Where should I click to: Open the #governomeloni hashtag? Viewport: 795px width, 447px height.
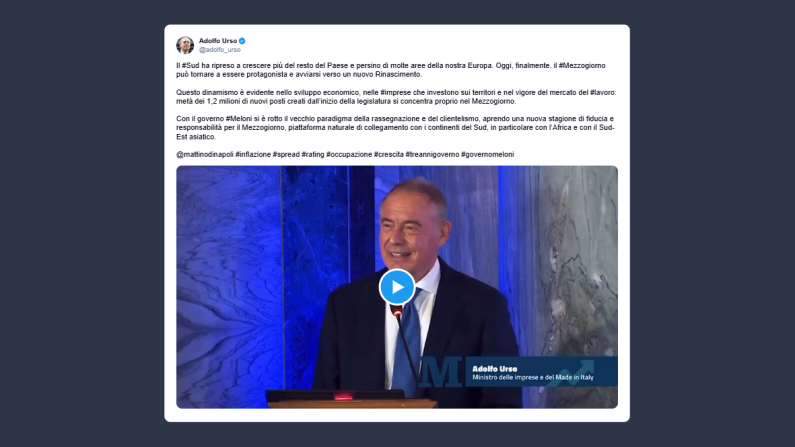click(487, 155)
